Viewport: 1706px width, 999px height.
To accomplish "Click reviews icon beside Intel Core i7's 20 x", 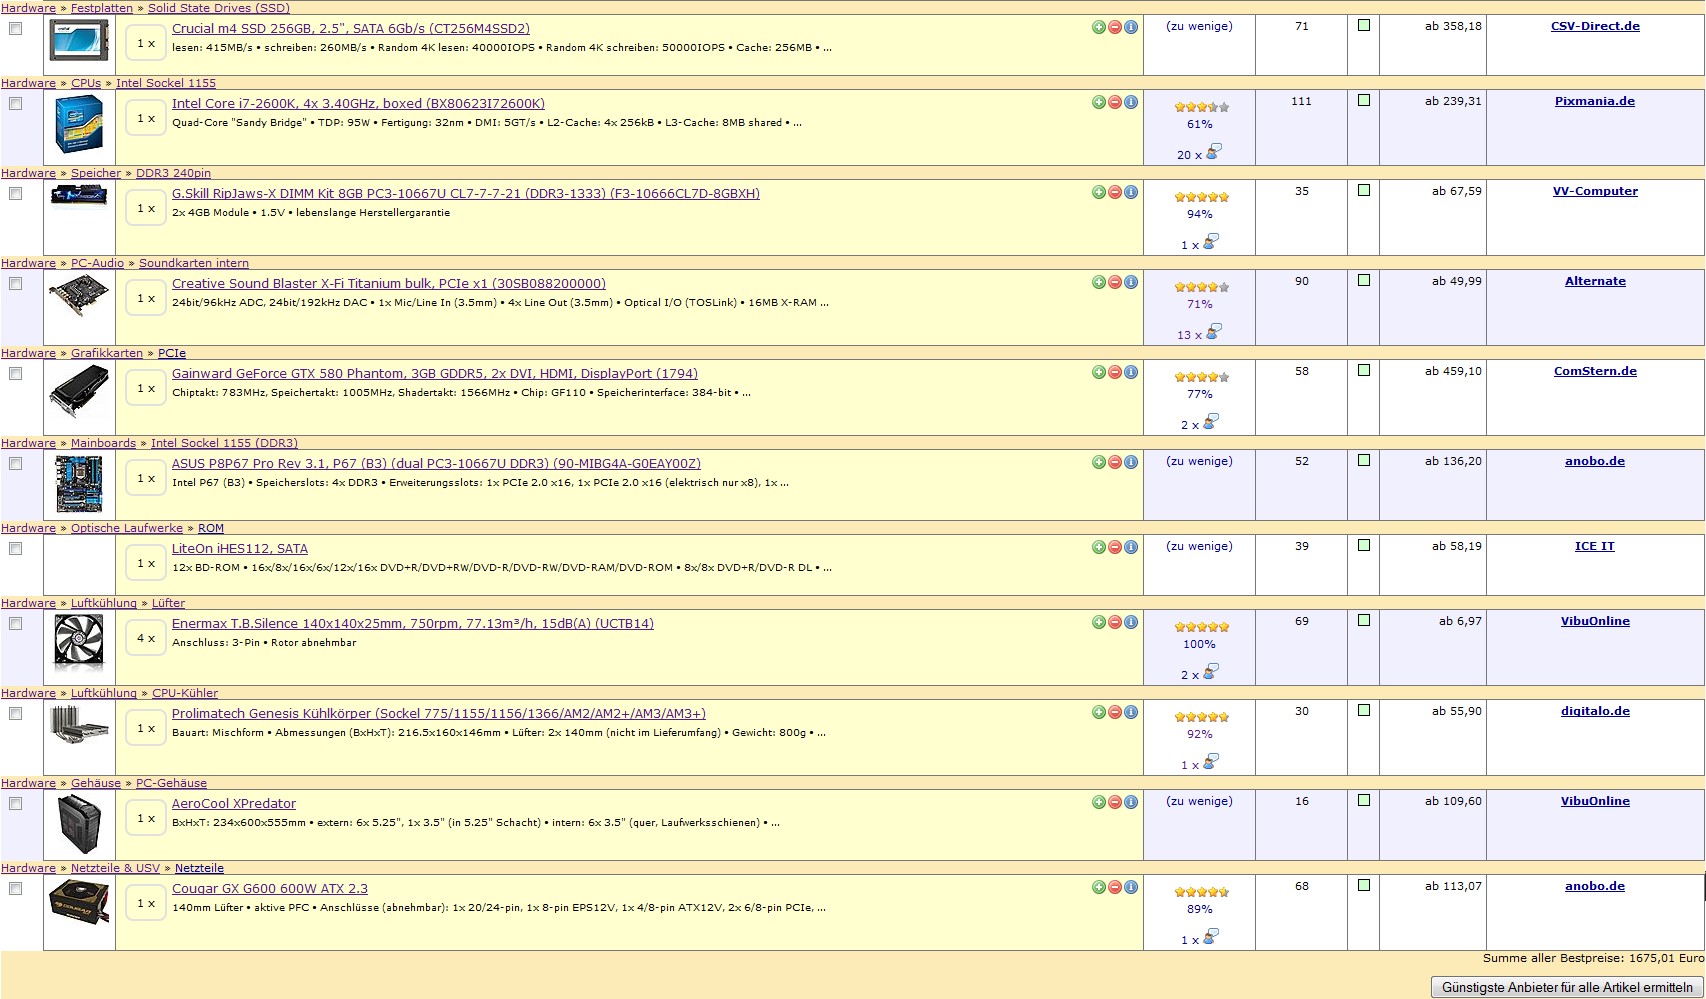I will [x=1213, y=152].
